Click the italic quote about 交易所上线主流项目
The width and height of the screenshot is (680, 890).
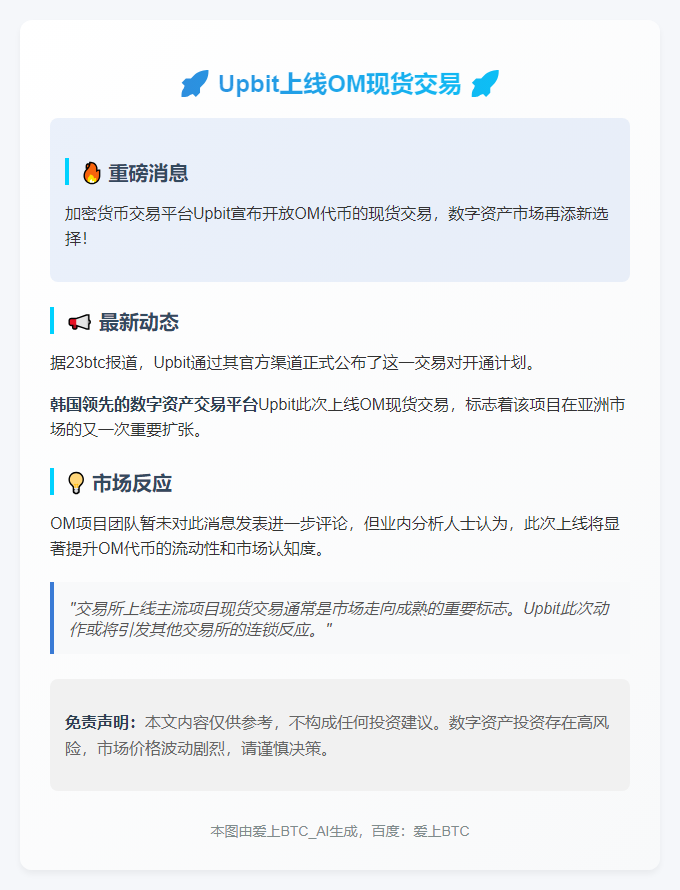tap(339, 619)
